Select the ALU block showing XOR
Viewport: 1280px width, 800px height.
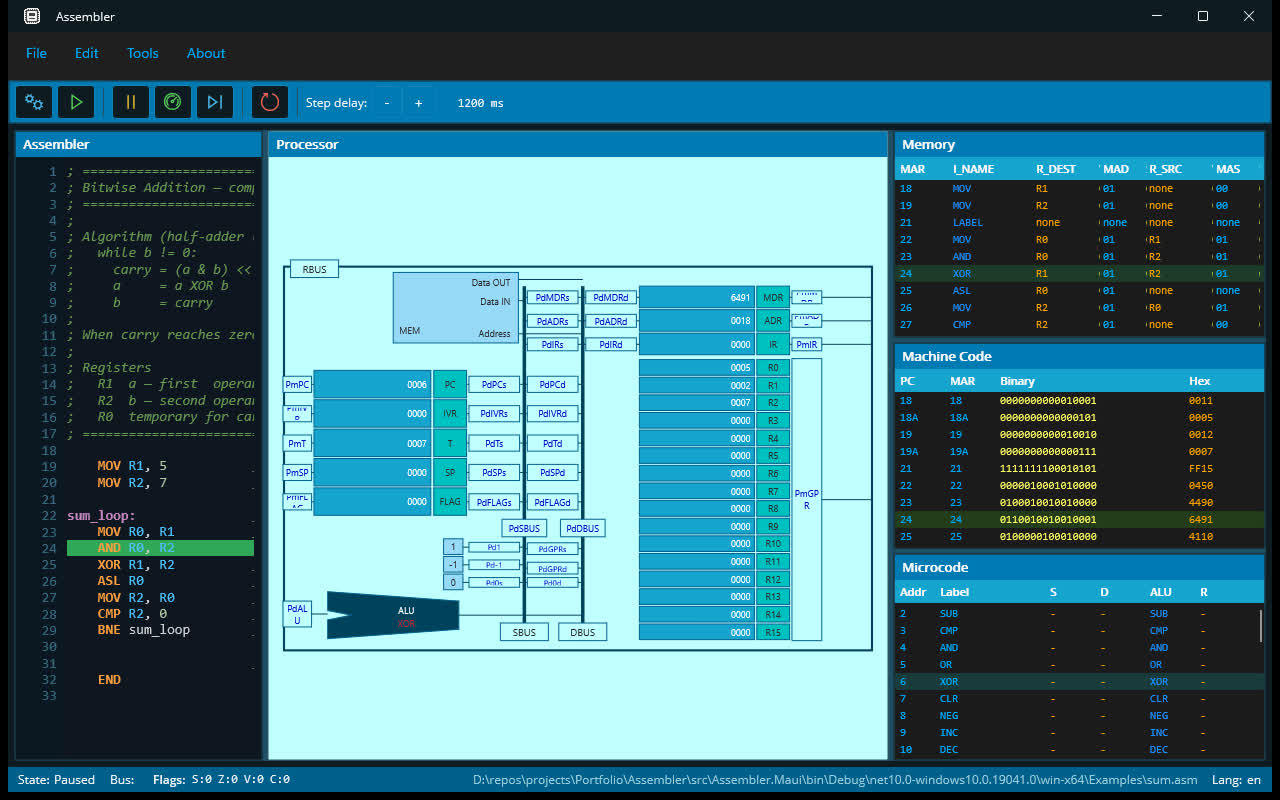point(393,615)
